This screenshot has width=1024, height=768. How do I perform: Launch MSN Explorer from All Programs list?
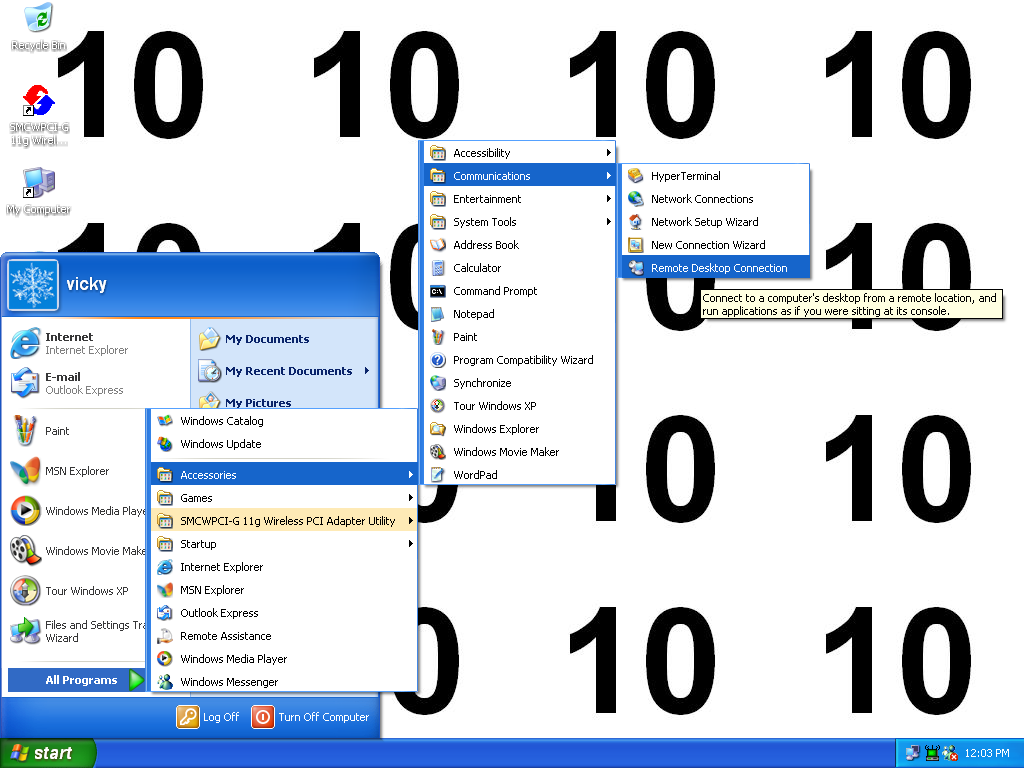[284, 590]
